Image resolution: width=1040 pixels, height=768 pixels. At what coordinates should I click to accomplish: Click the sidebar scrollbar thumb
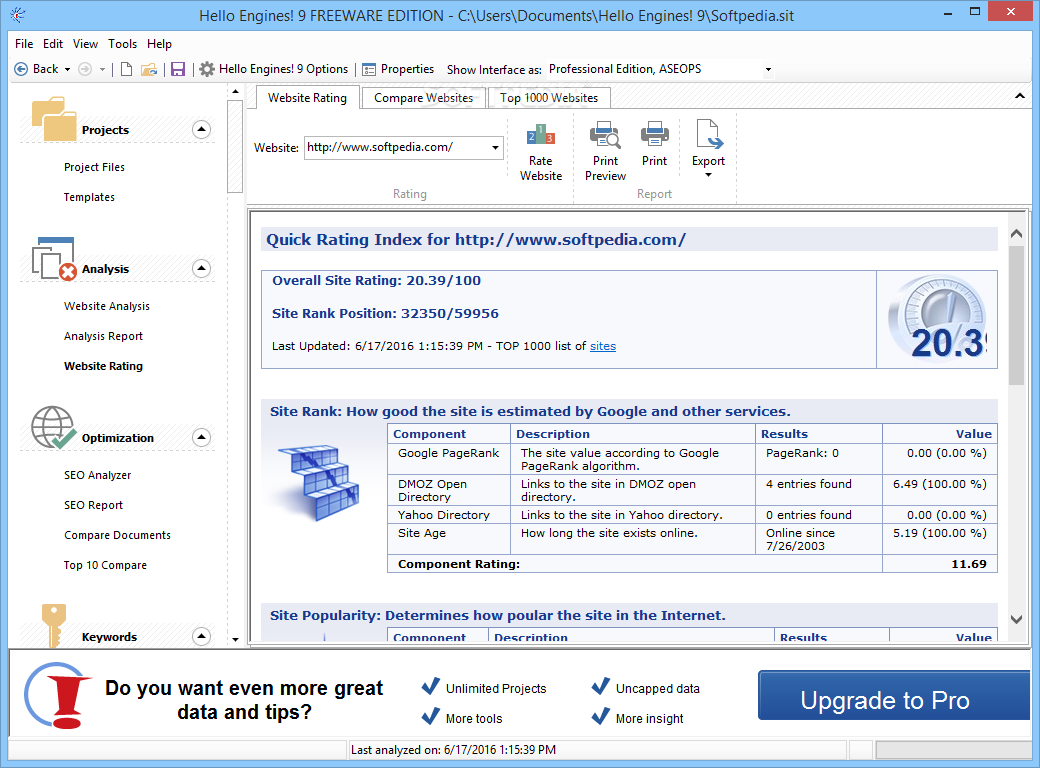click(x=235, y=147)
